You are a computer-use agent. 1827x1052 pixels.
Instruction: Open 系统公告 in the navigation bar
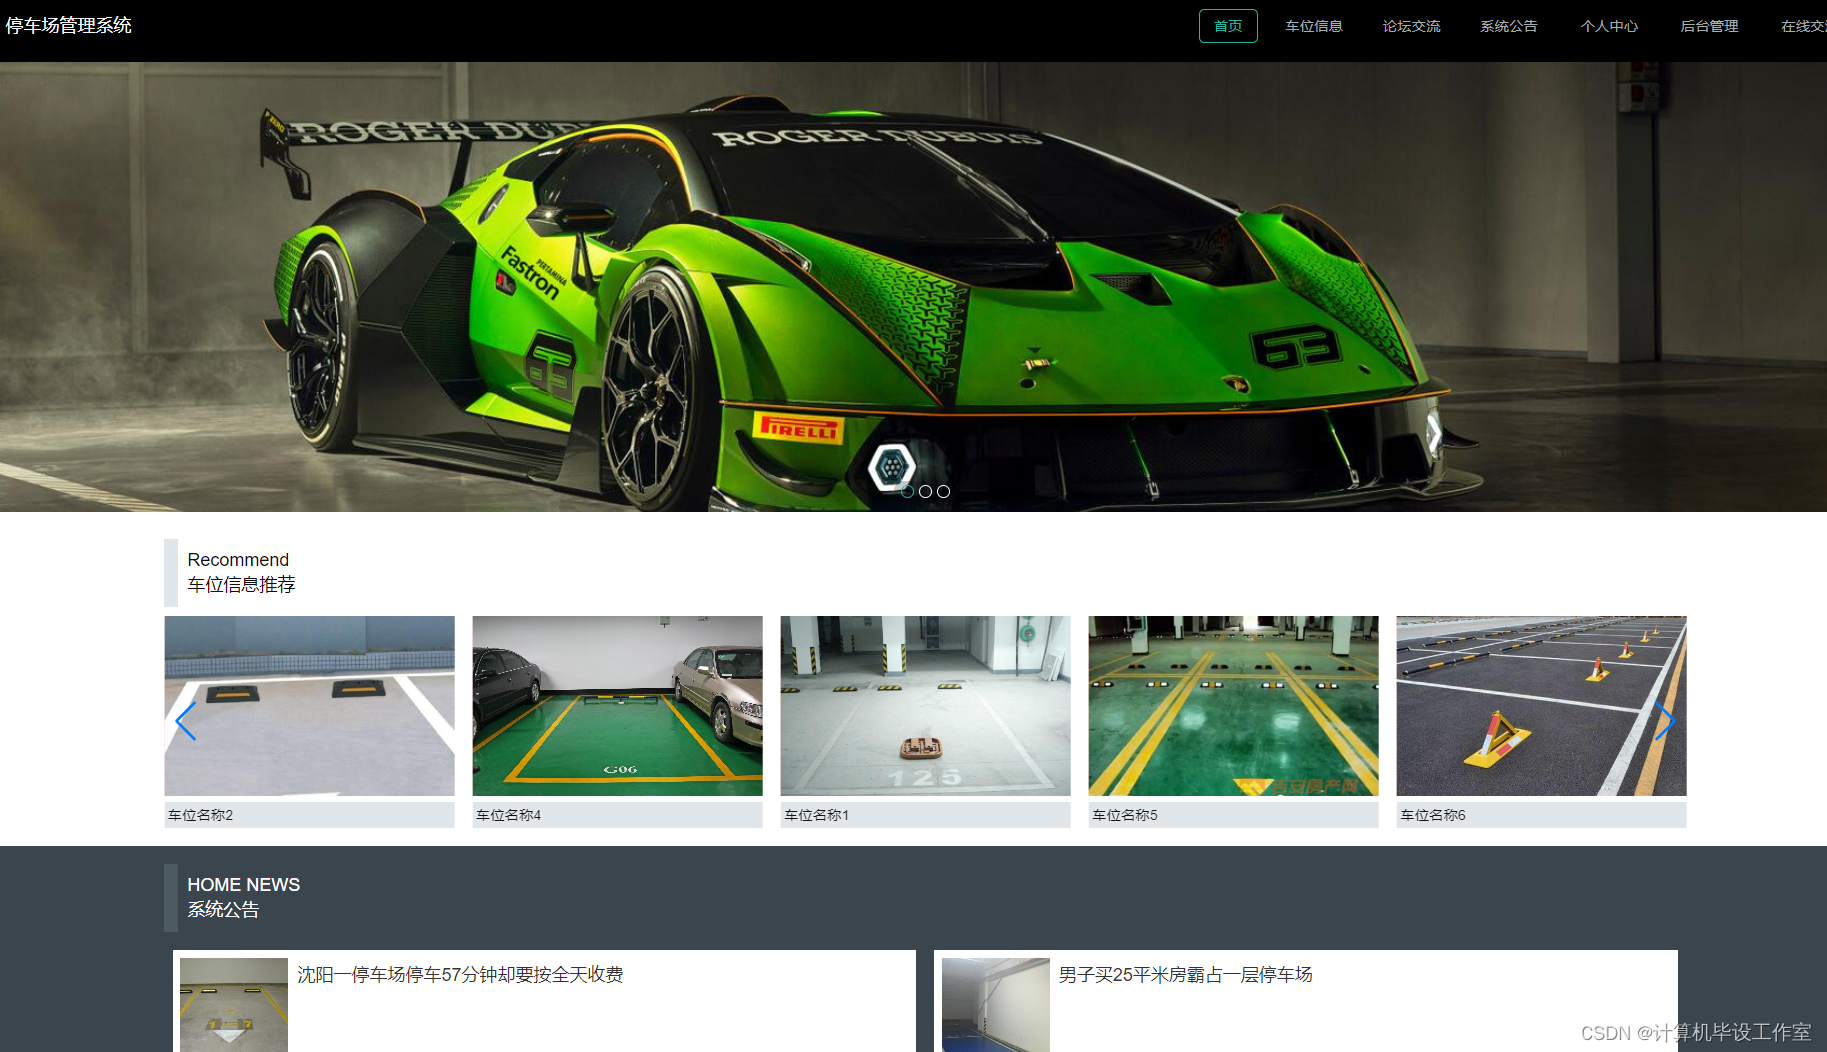click(1509, 26)
